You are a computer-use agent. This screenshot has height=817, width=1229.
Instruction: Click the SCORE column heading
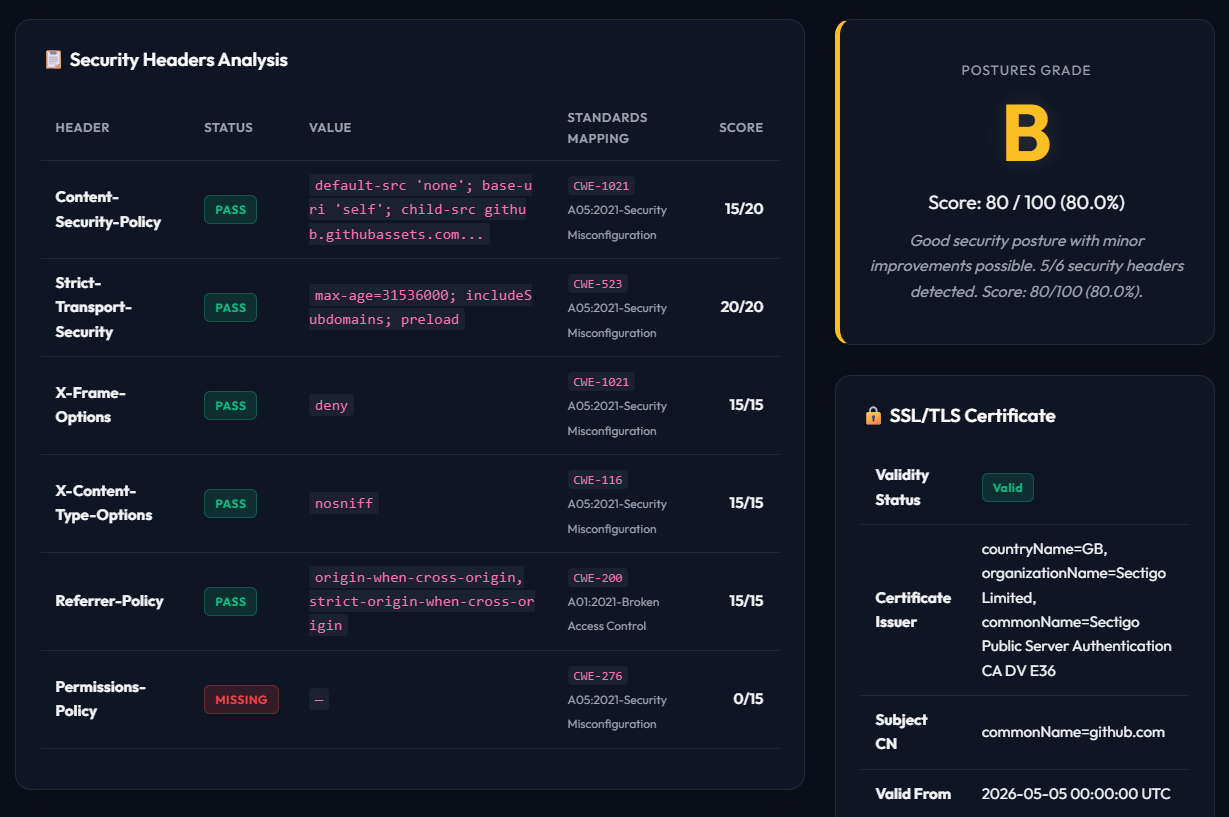(x=741, y=128)
